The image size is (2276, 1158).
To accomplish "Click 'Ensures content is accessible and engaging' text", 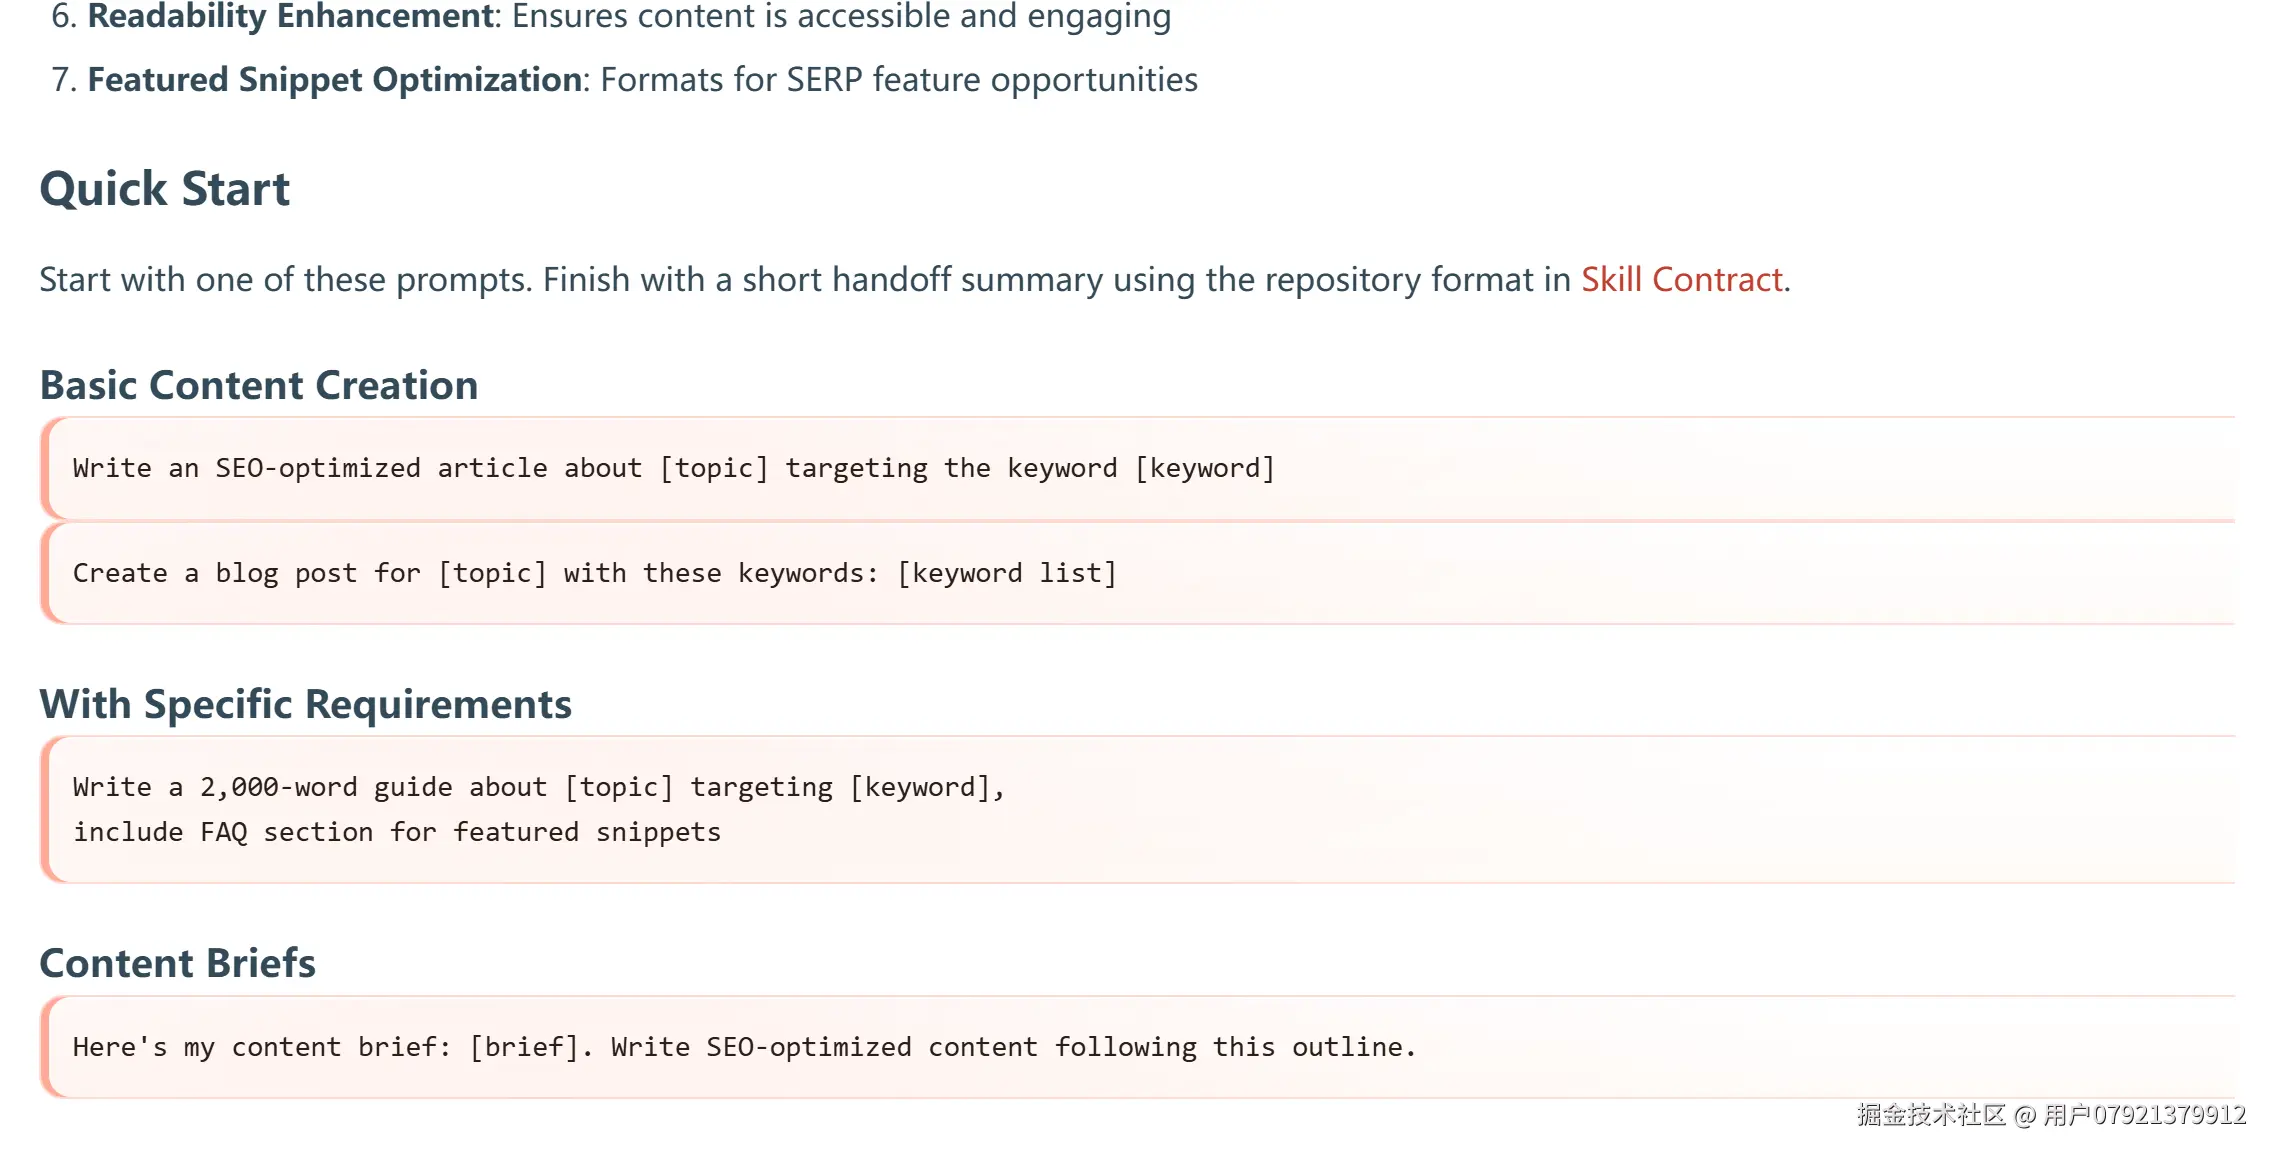I will 841,16.
